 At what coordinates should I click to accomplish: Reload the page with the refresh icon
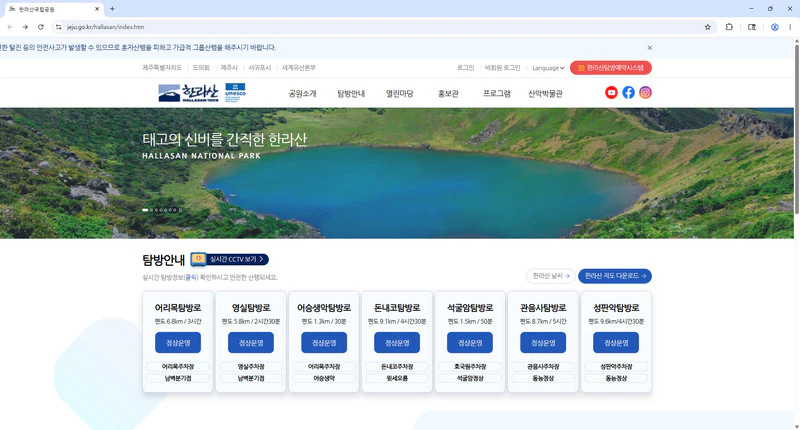coord(41,27)
